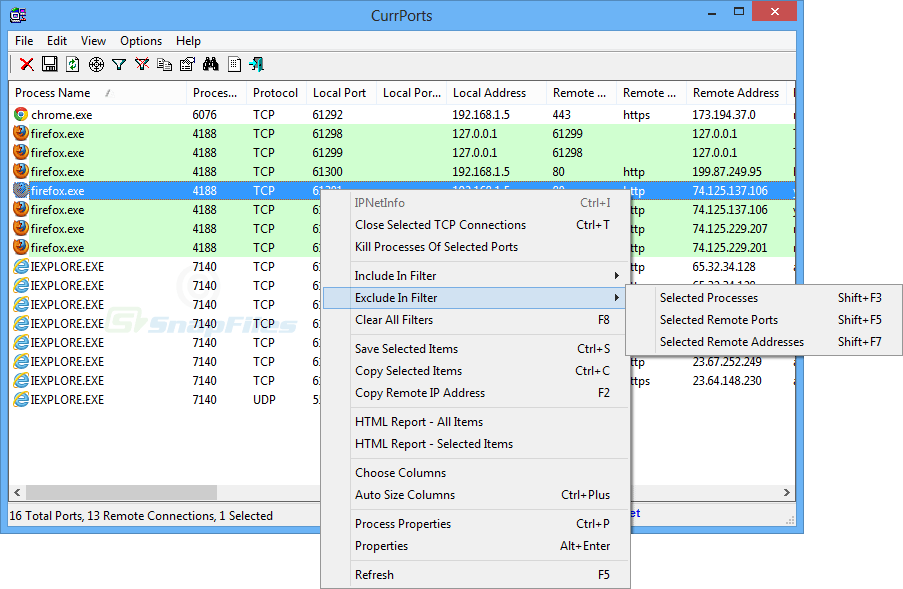Select Selected Remote Ports submenu item
903x589 pixels.
(x=764, y=320)
